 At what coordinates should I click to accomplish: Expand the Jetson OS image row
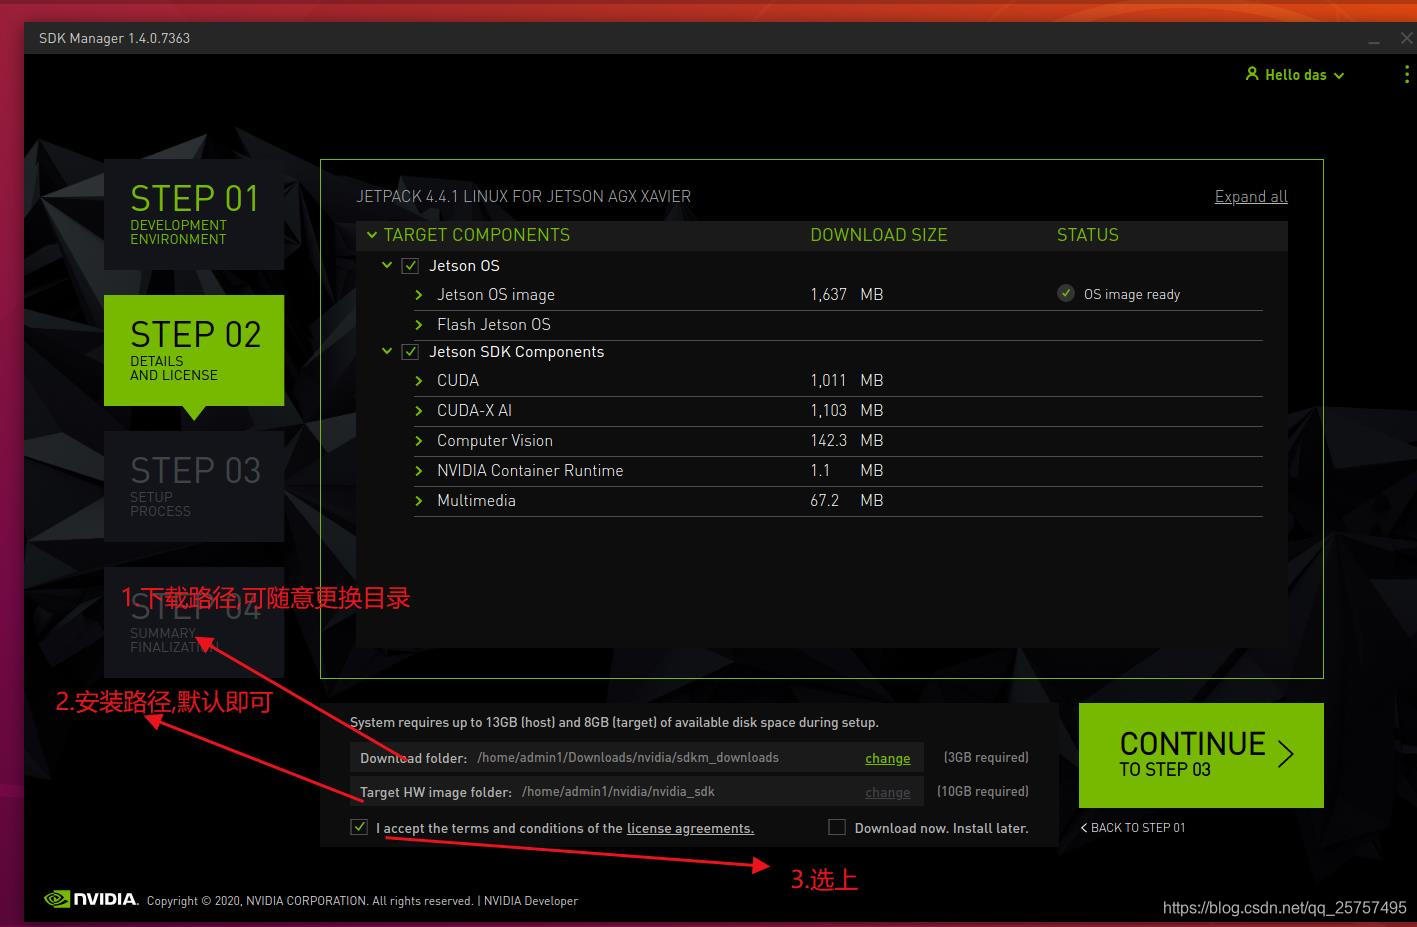pos(419,295)
